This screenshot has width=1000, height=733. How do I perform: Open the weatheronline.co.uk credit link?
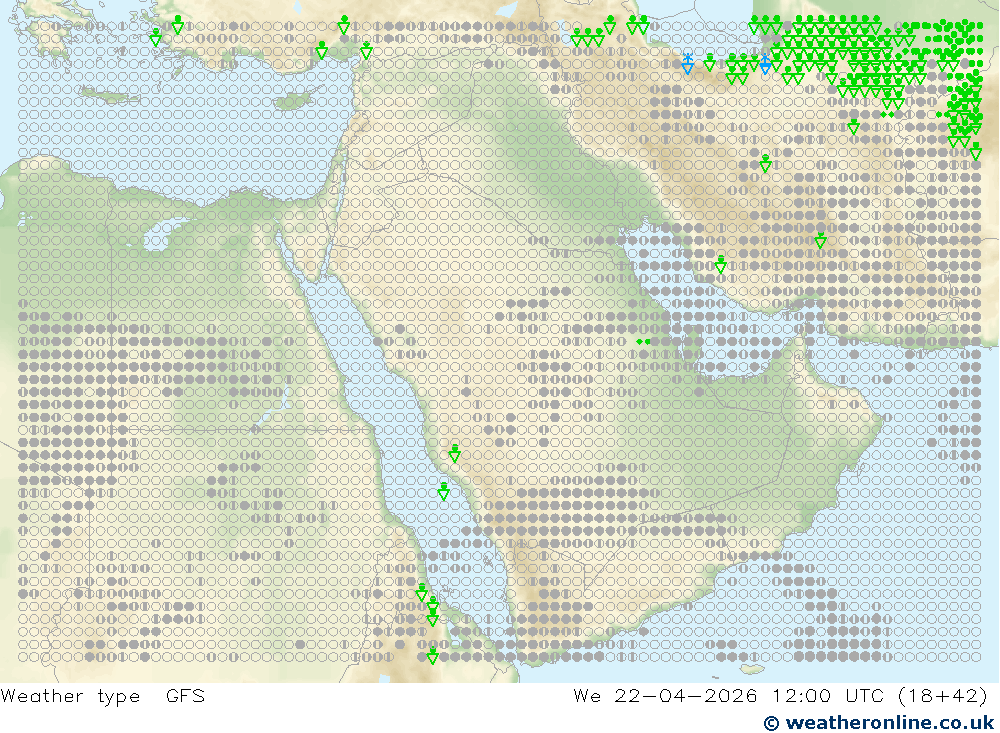pos(879,723)
